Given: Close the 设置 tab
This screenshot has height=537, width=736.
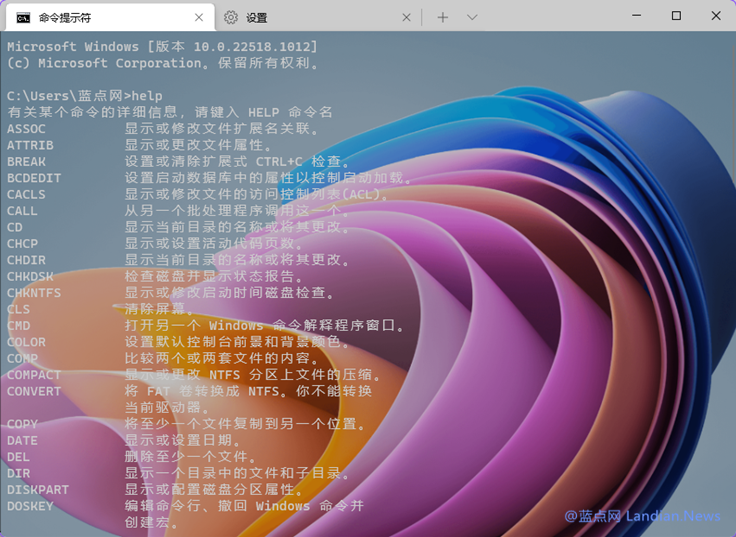Looking at the screenshot, I should pyautogui.click(x=406, y=18).
